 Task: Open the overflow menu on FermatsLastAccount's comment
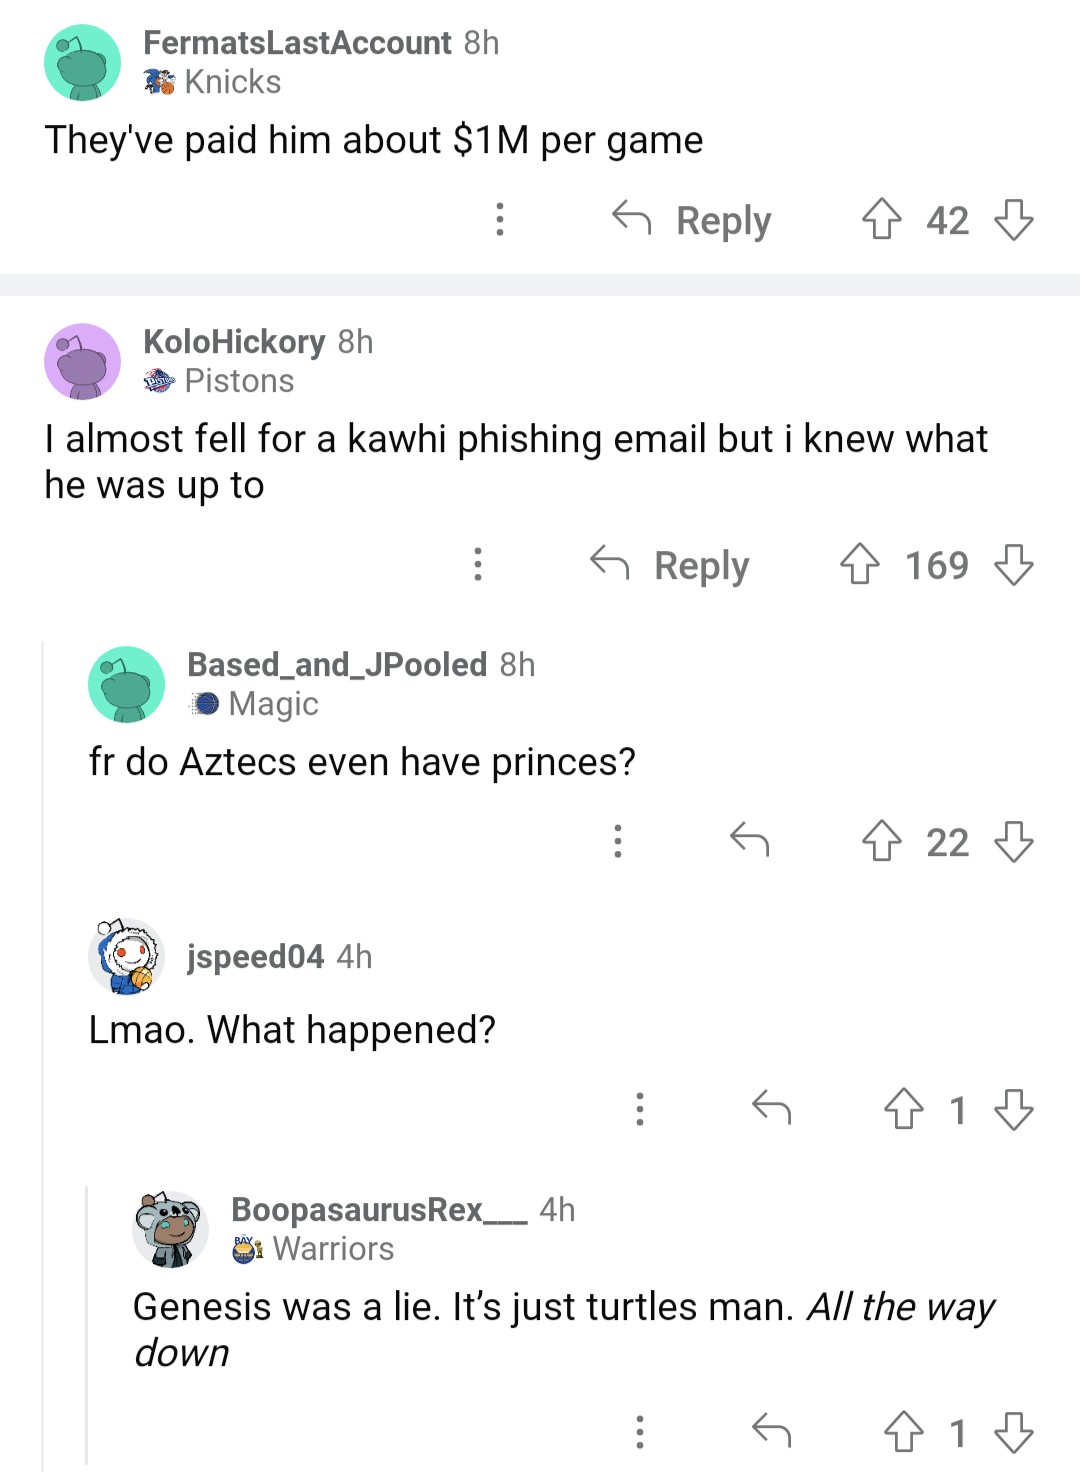pos(499,220)
